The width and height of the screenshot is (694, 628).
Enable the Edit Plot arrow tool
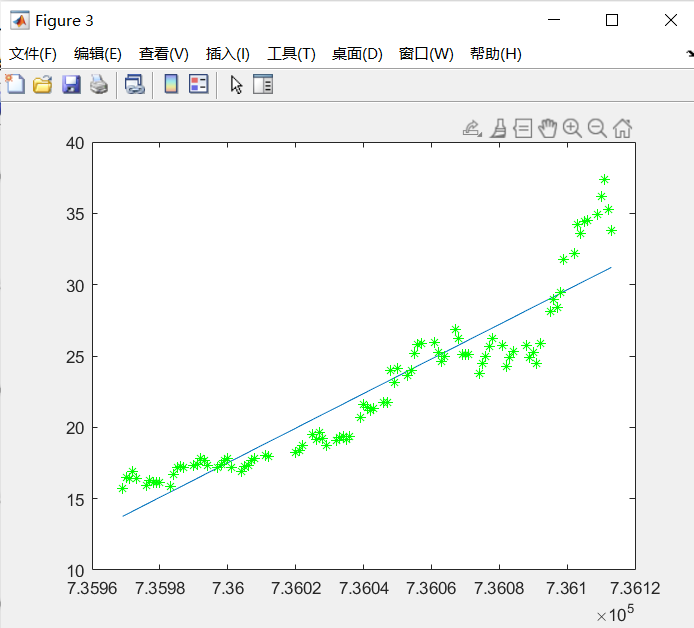coord(236,85)
